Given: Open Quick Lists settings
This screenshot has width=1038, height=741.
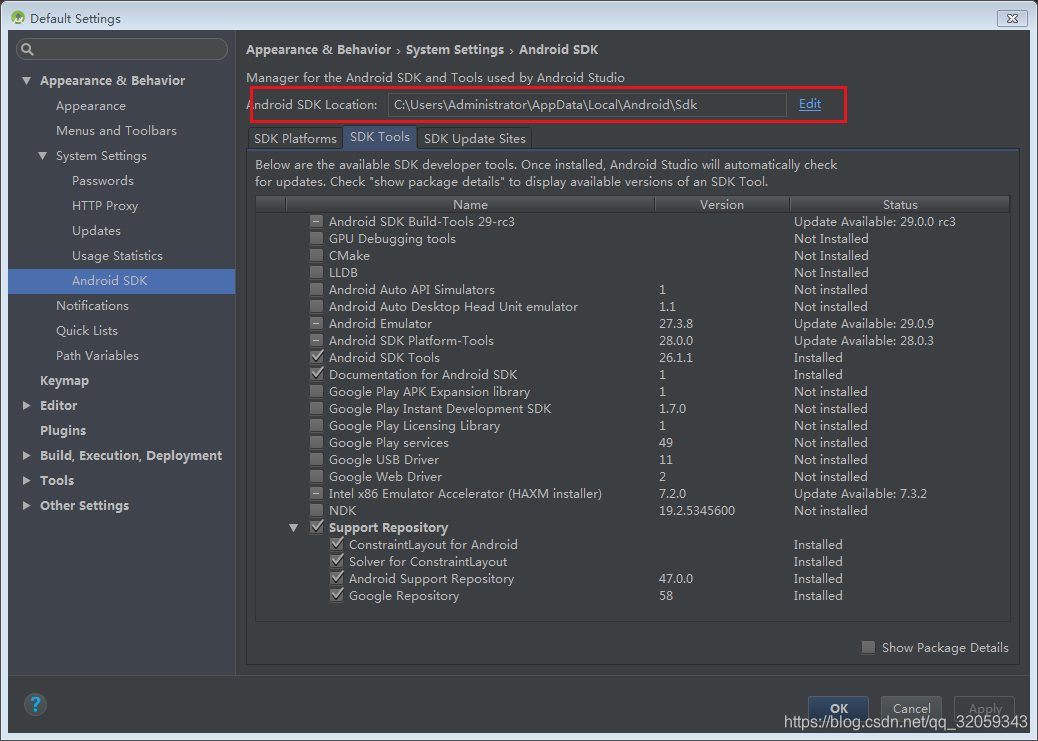Looking at the screenshot, I should click(x=87, y=330).
